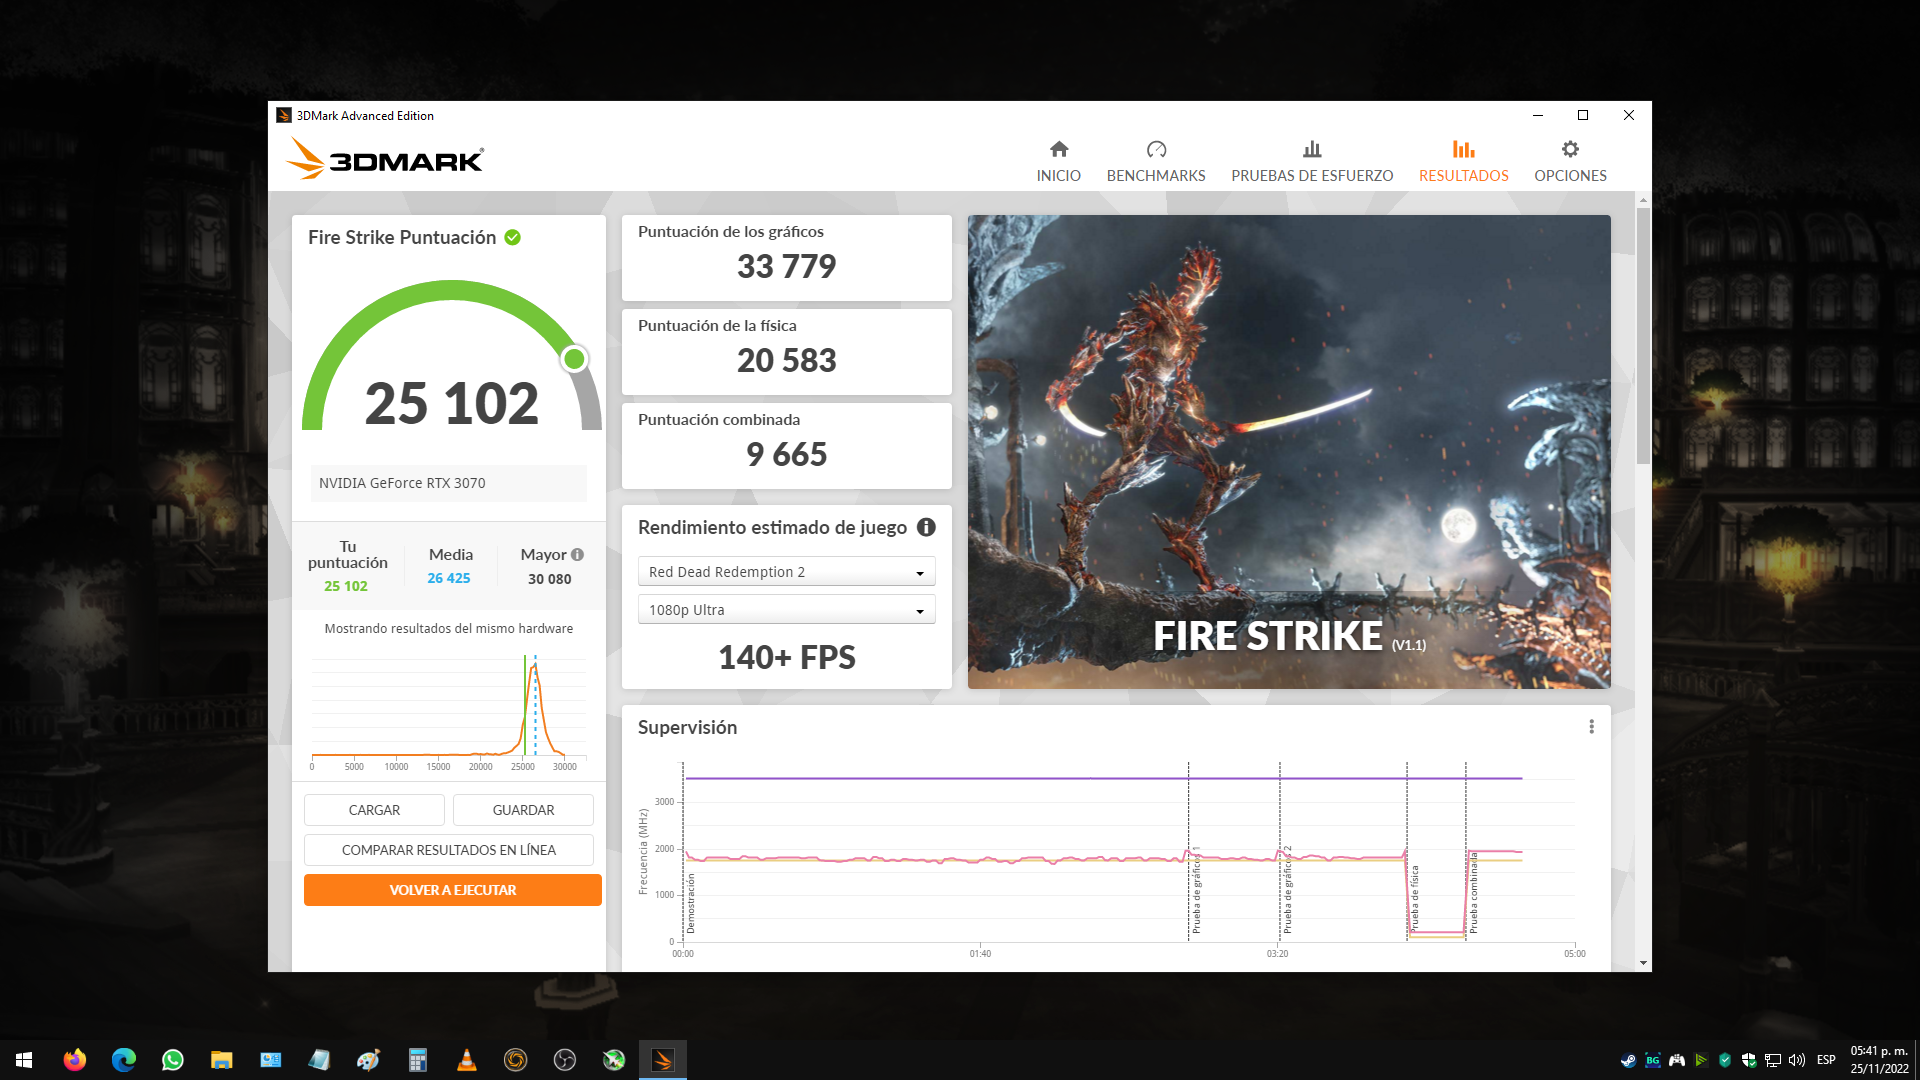Click info icon next to Mayor
1920x1080 pixels.
click(x=578, y=554)
